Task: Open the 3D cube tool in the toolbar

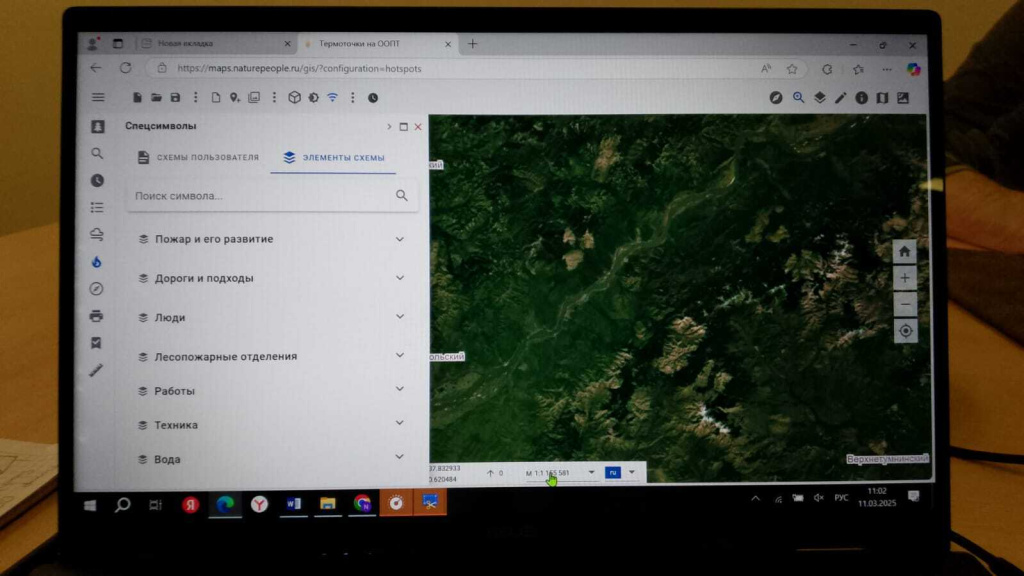Action: [x=293, y=97]
